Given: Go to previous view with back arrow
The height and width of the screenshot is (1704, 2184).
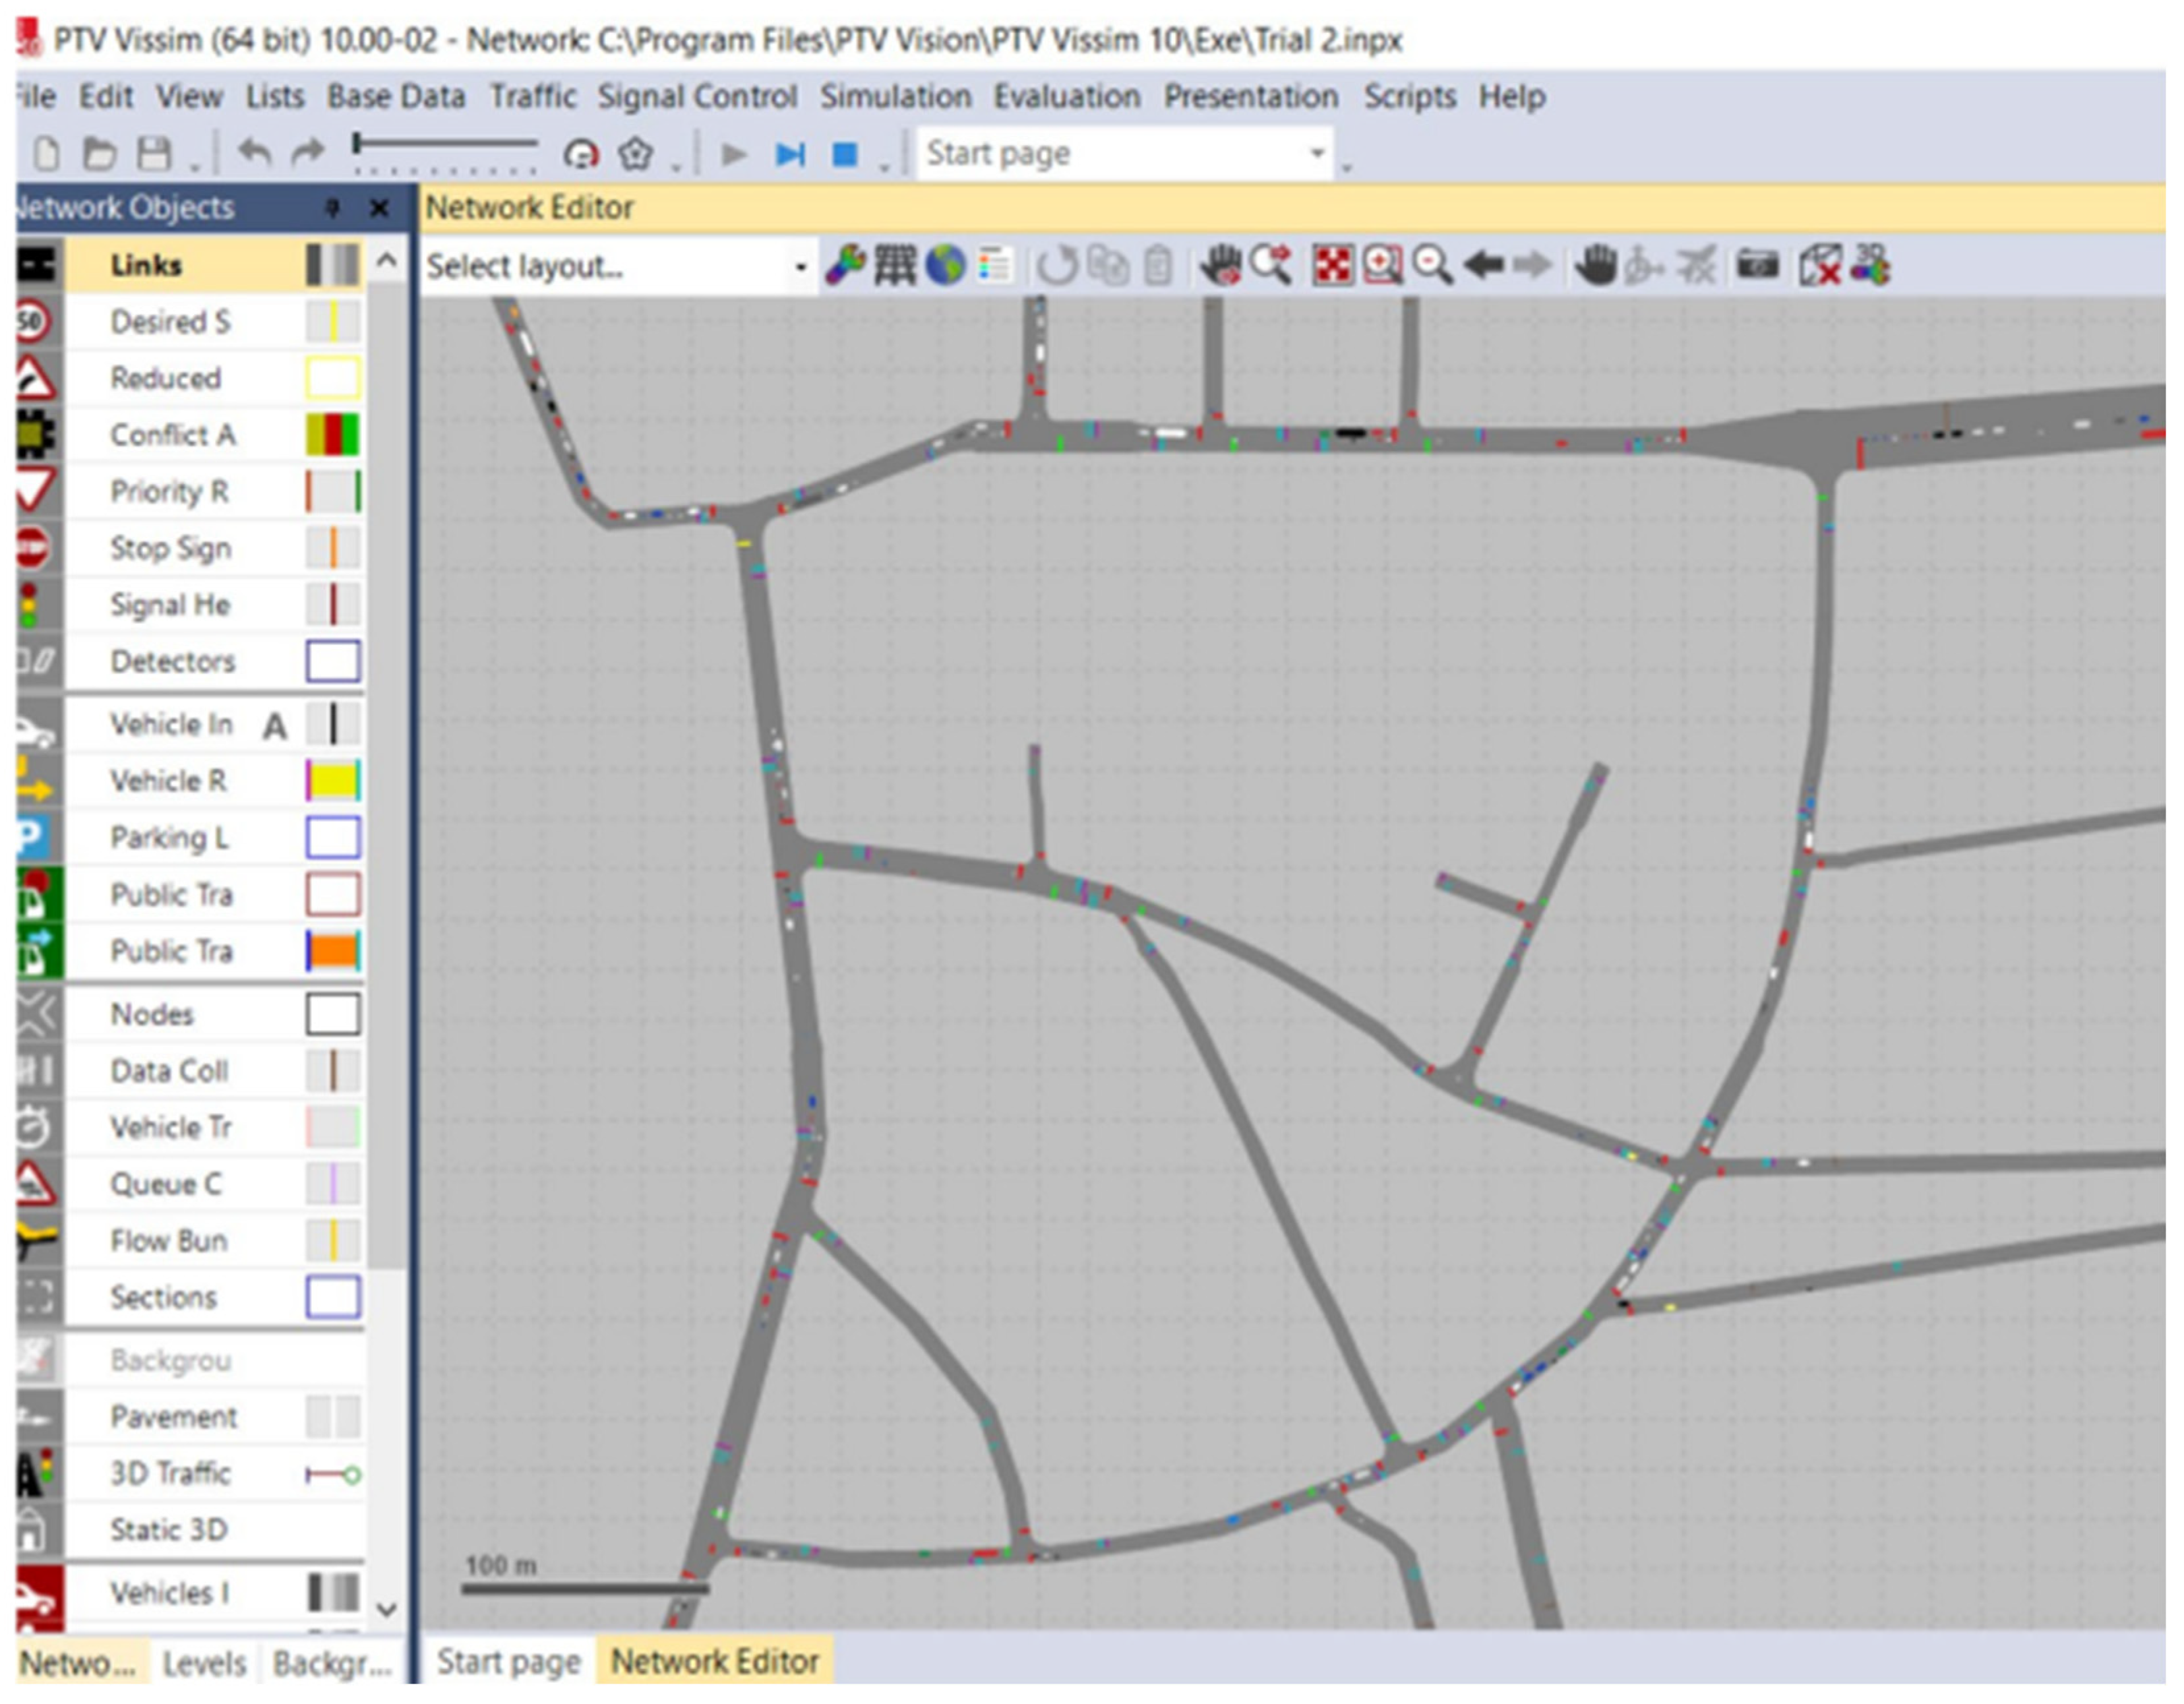Looking at the screenshot, I should [x=1484, y=266].
